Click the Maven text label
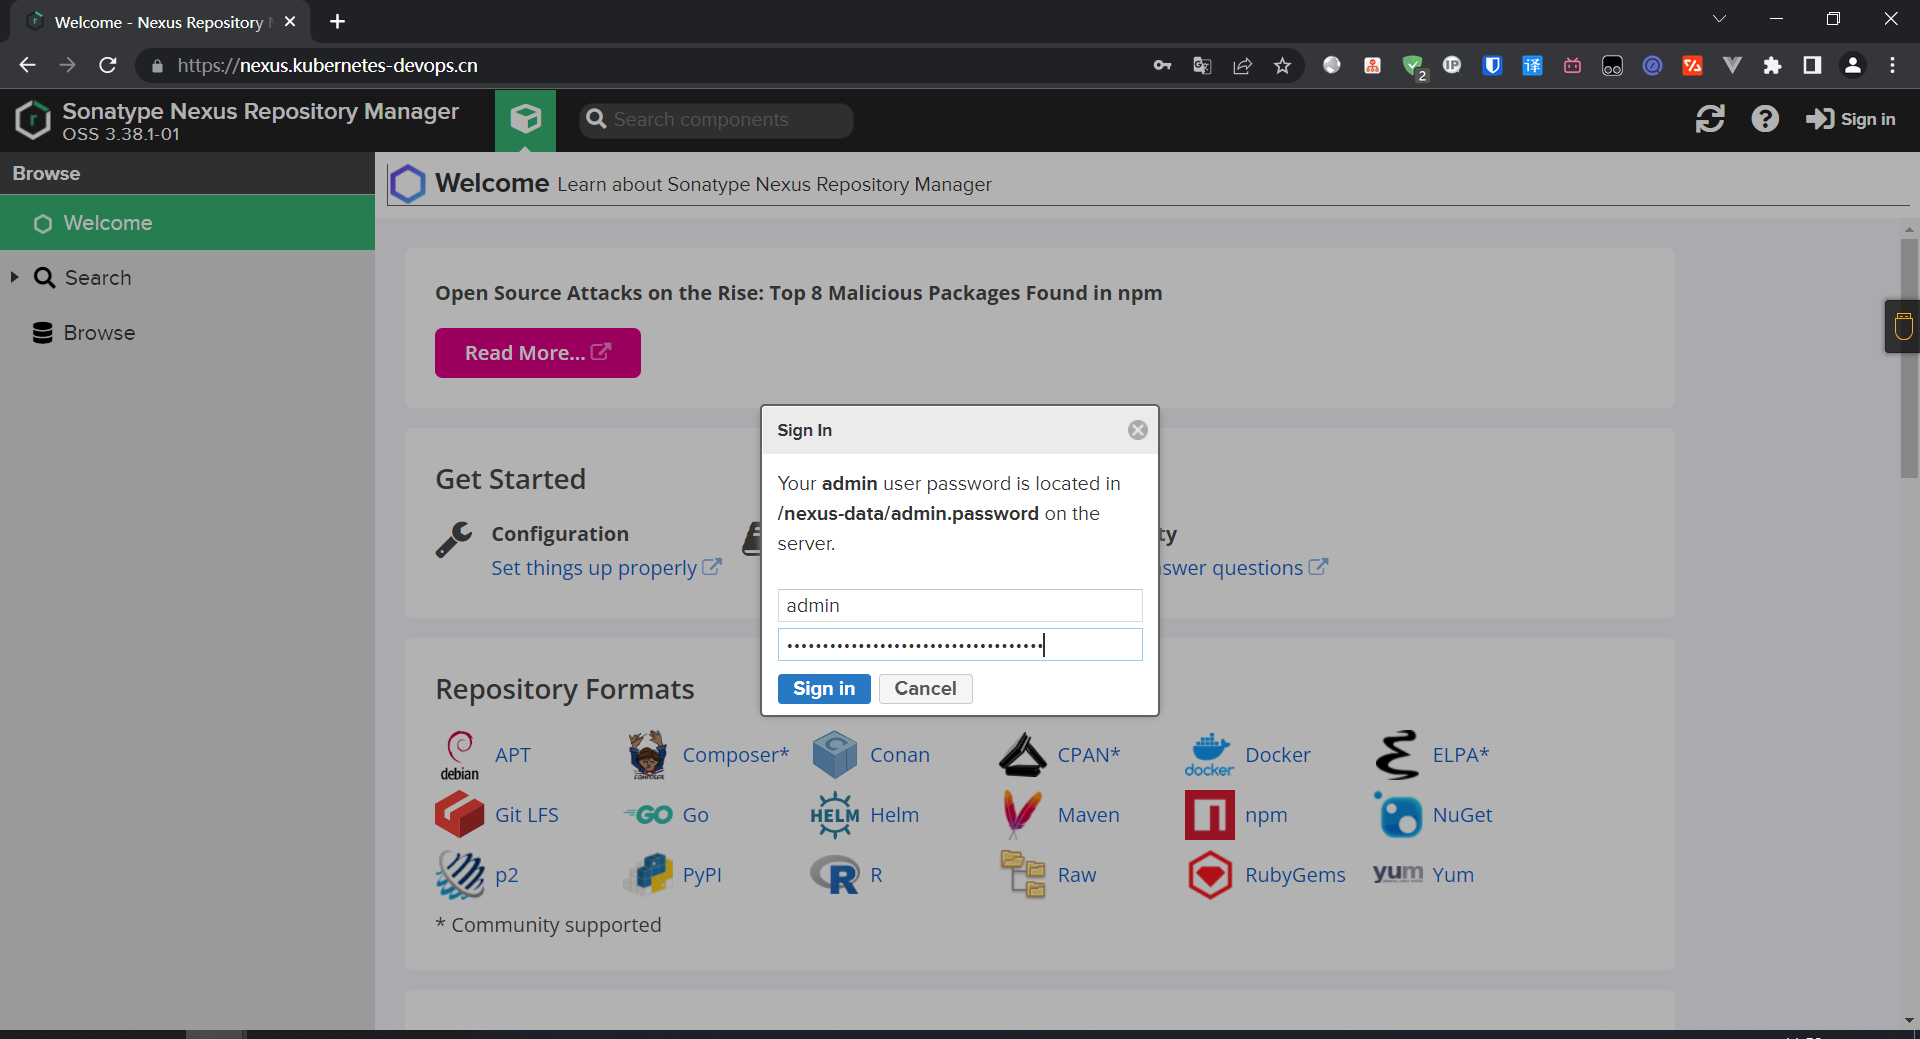This screenshot has height=1039, width=1920. pos(1089,815)
